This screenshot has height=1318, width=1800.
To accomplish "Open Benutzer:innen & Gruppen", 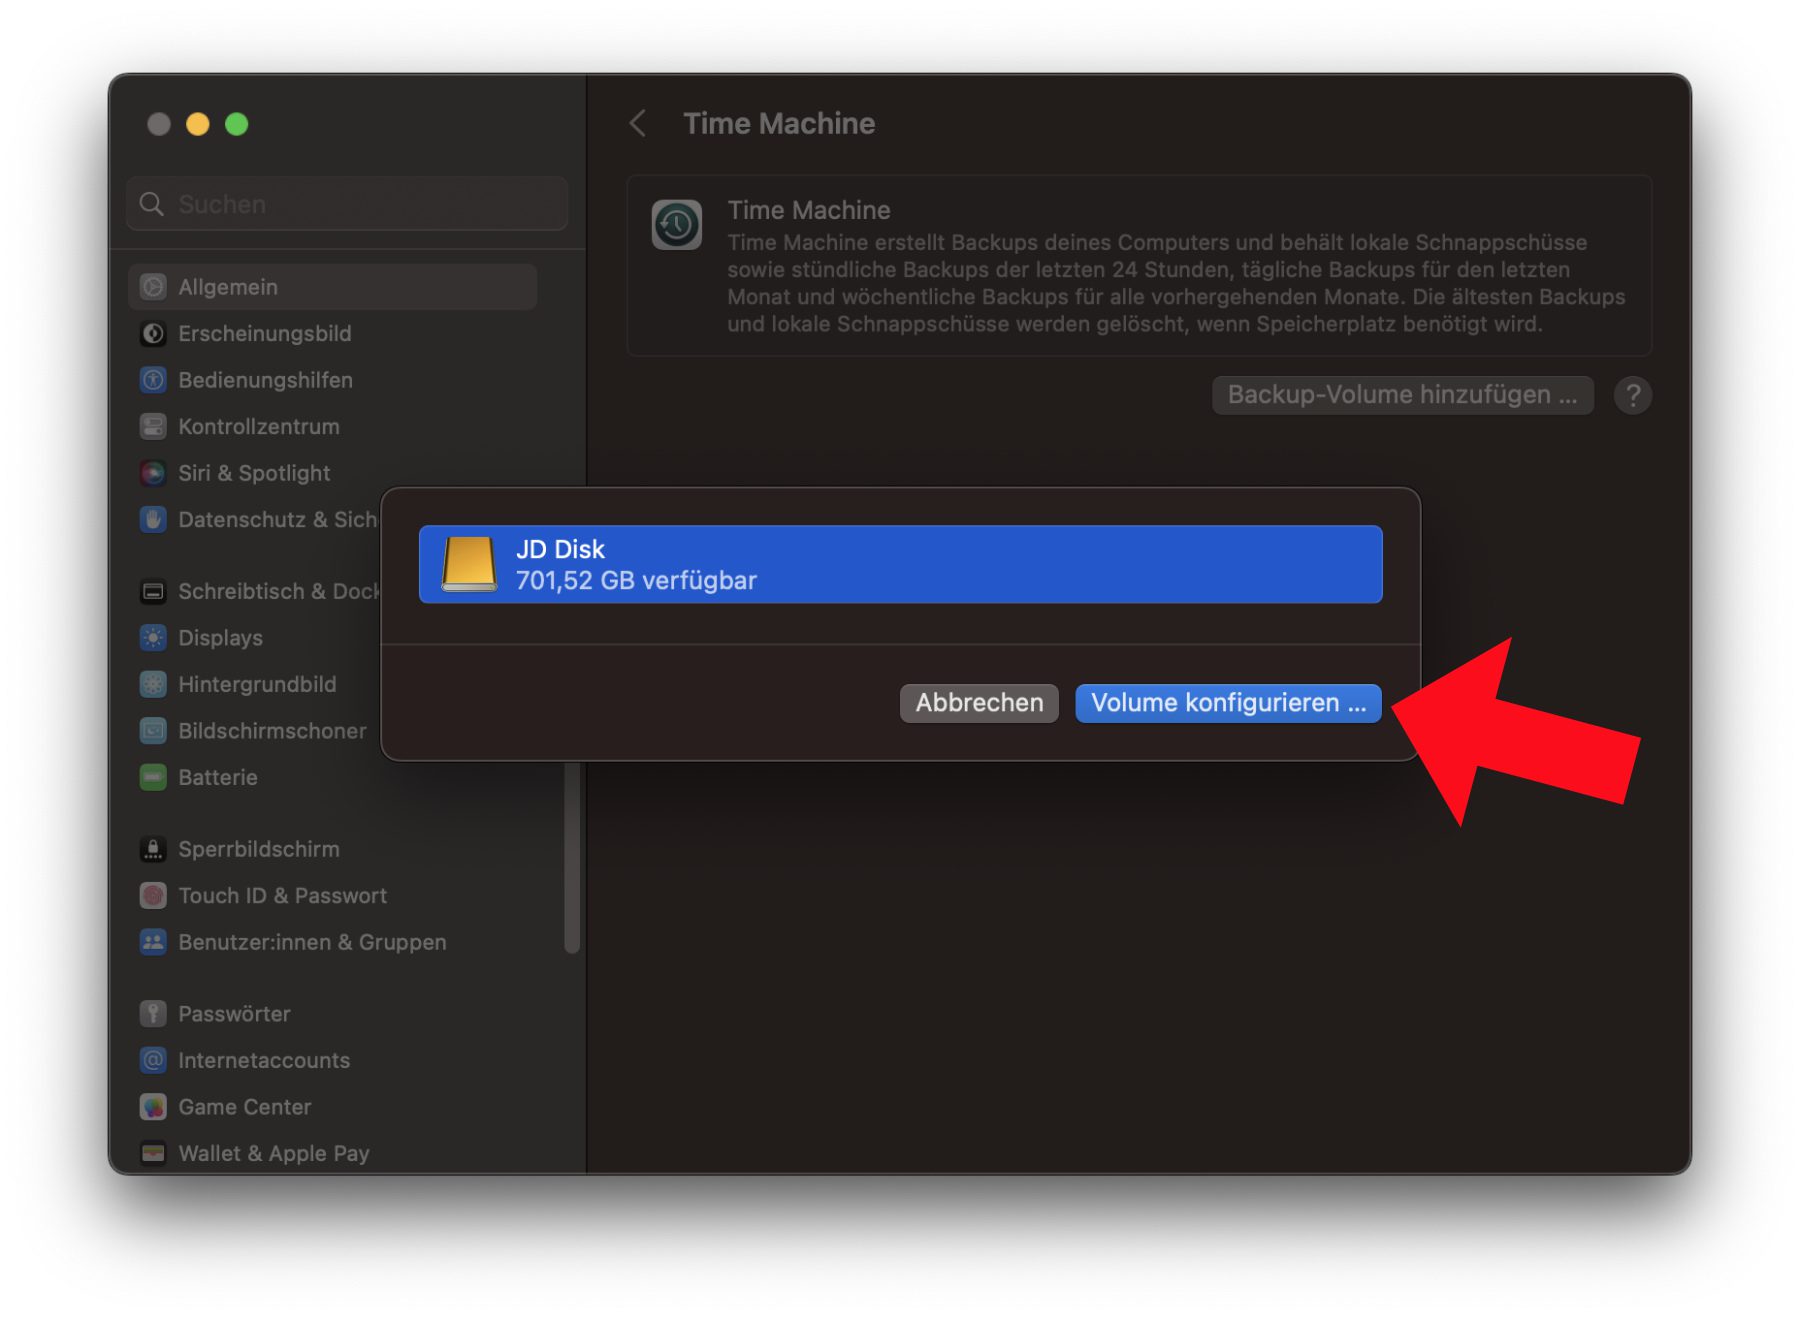I will [x=293, y=942].
